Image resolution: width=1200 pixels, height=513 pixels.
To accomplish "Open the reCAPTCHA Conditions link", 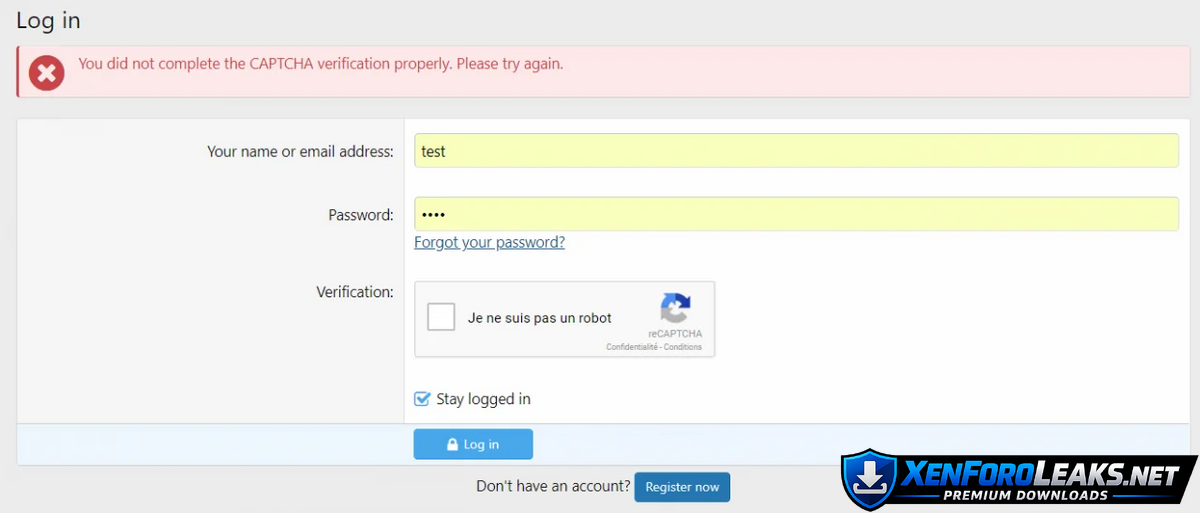I will (683, 347).
